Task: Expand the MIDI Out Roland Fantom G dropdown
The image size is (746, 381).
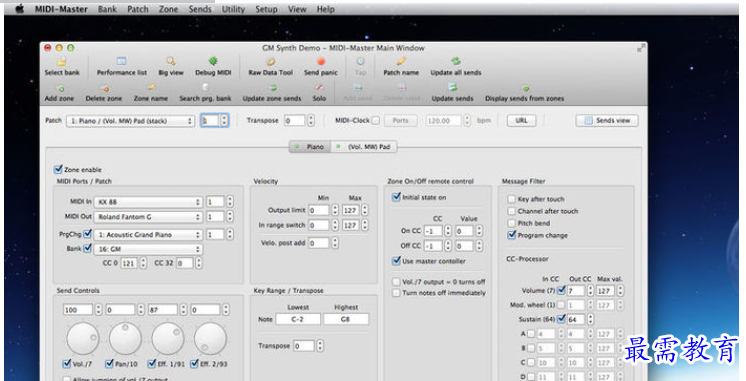Action: 148,216
